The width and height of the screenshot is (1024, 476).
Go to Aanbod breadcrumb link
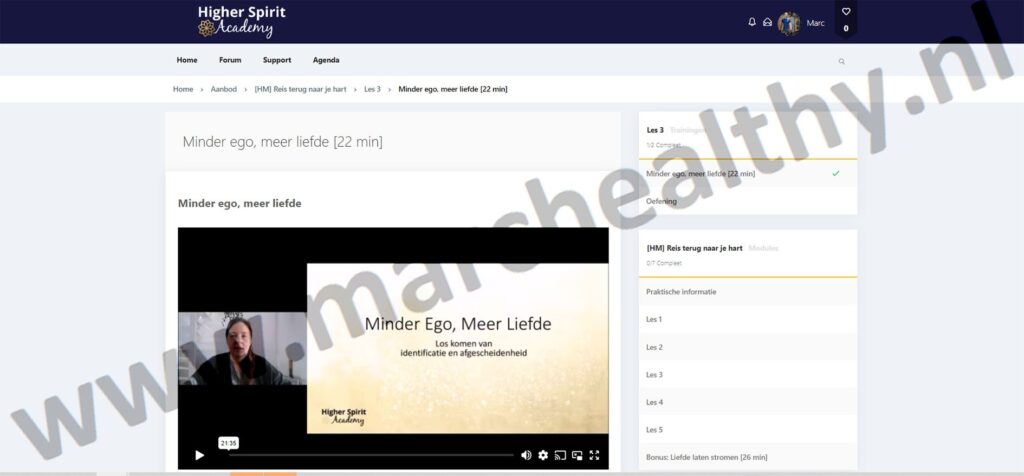(223, 89)
